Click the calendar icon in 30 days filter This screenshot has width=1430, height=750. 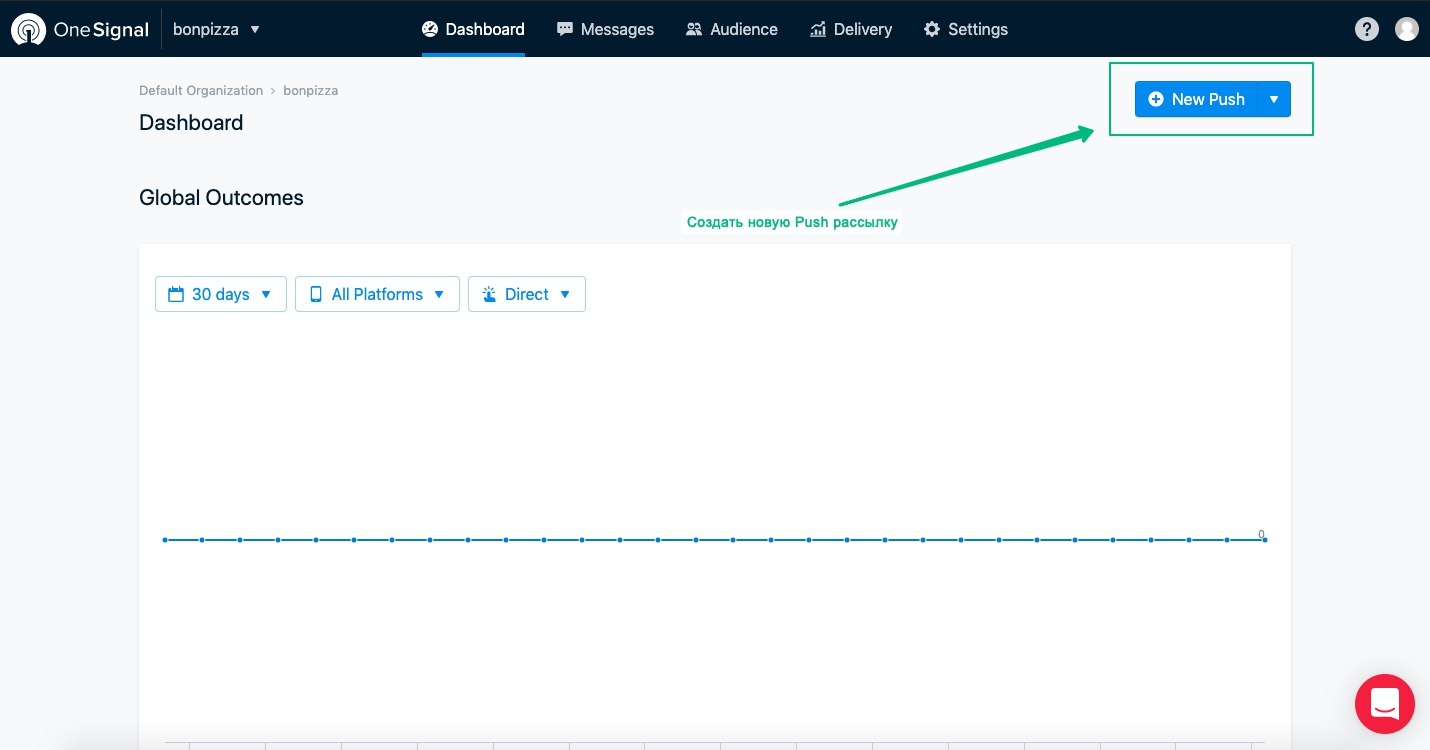click(176, 294)
